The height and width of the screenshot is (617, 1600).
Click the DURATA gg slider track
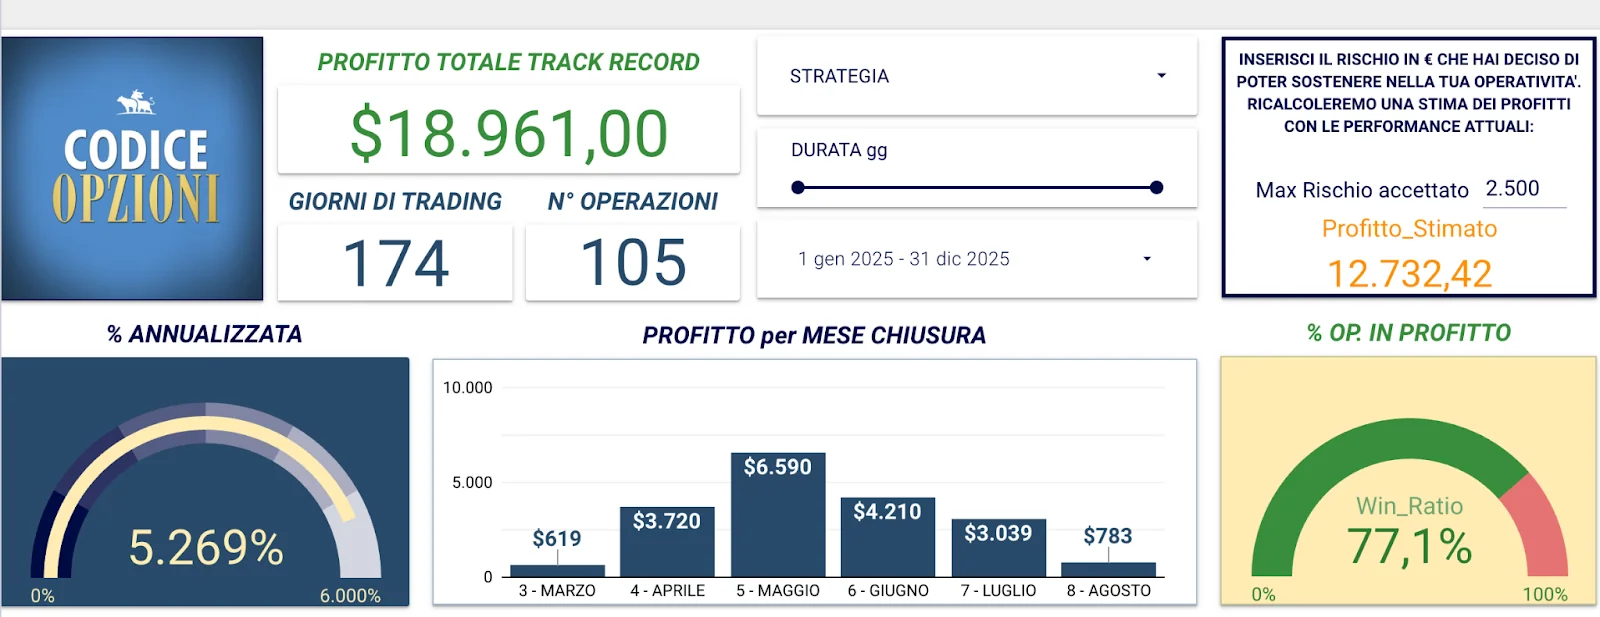click(977, 187)
